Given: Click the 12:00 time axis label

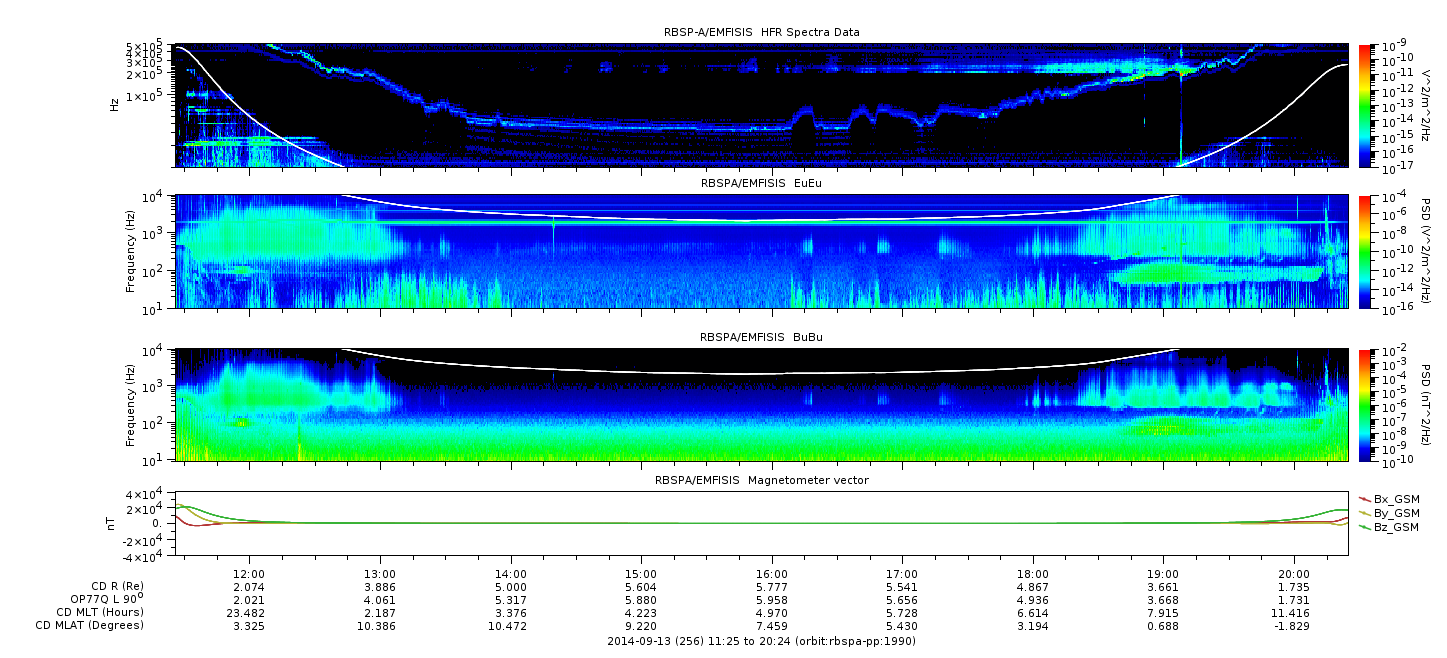Looking at the screenshot, I should tap(249, 574).
